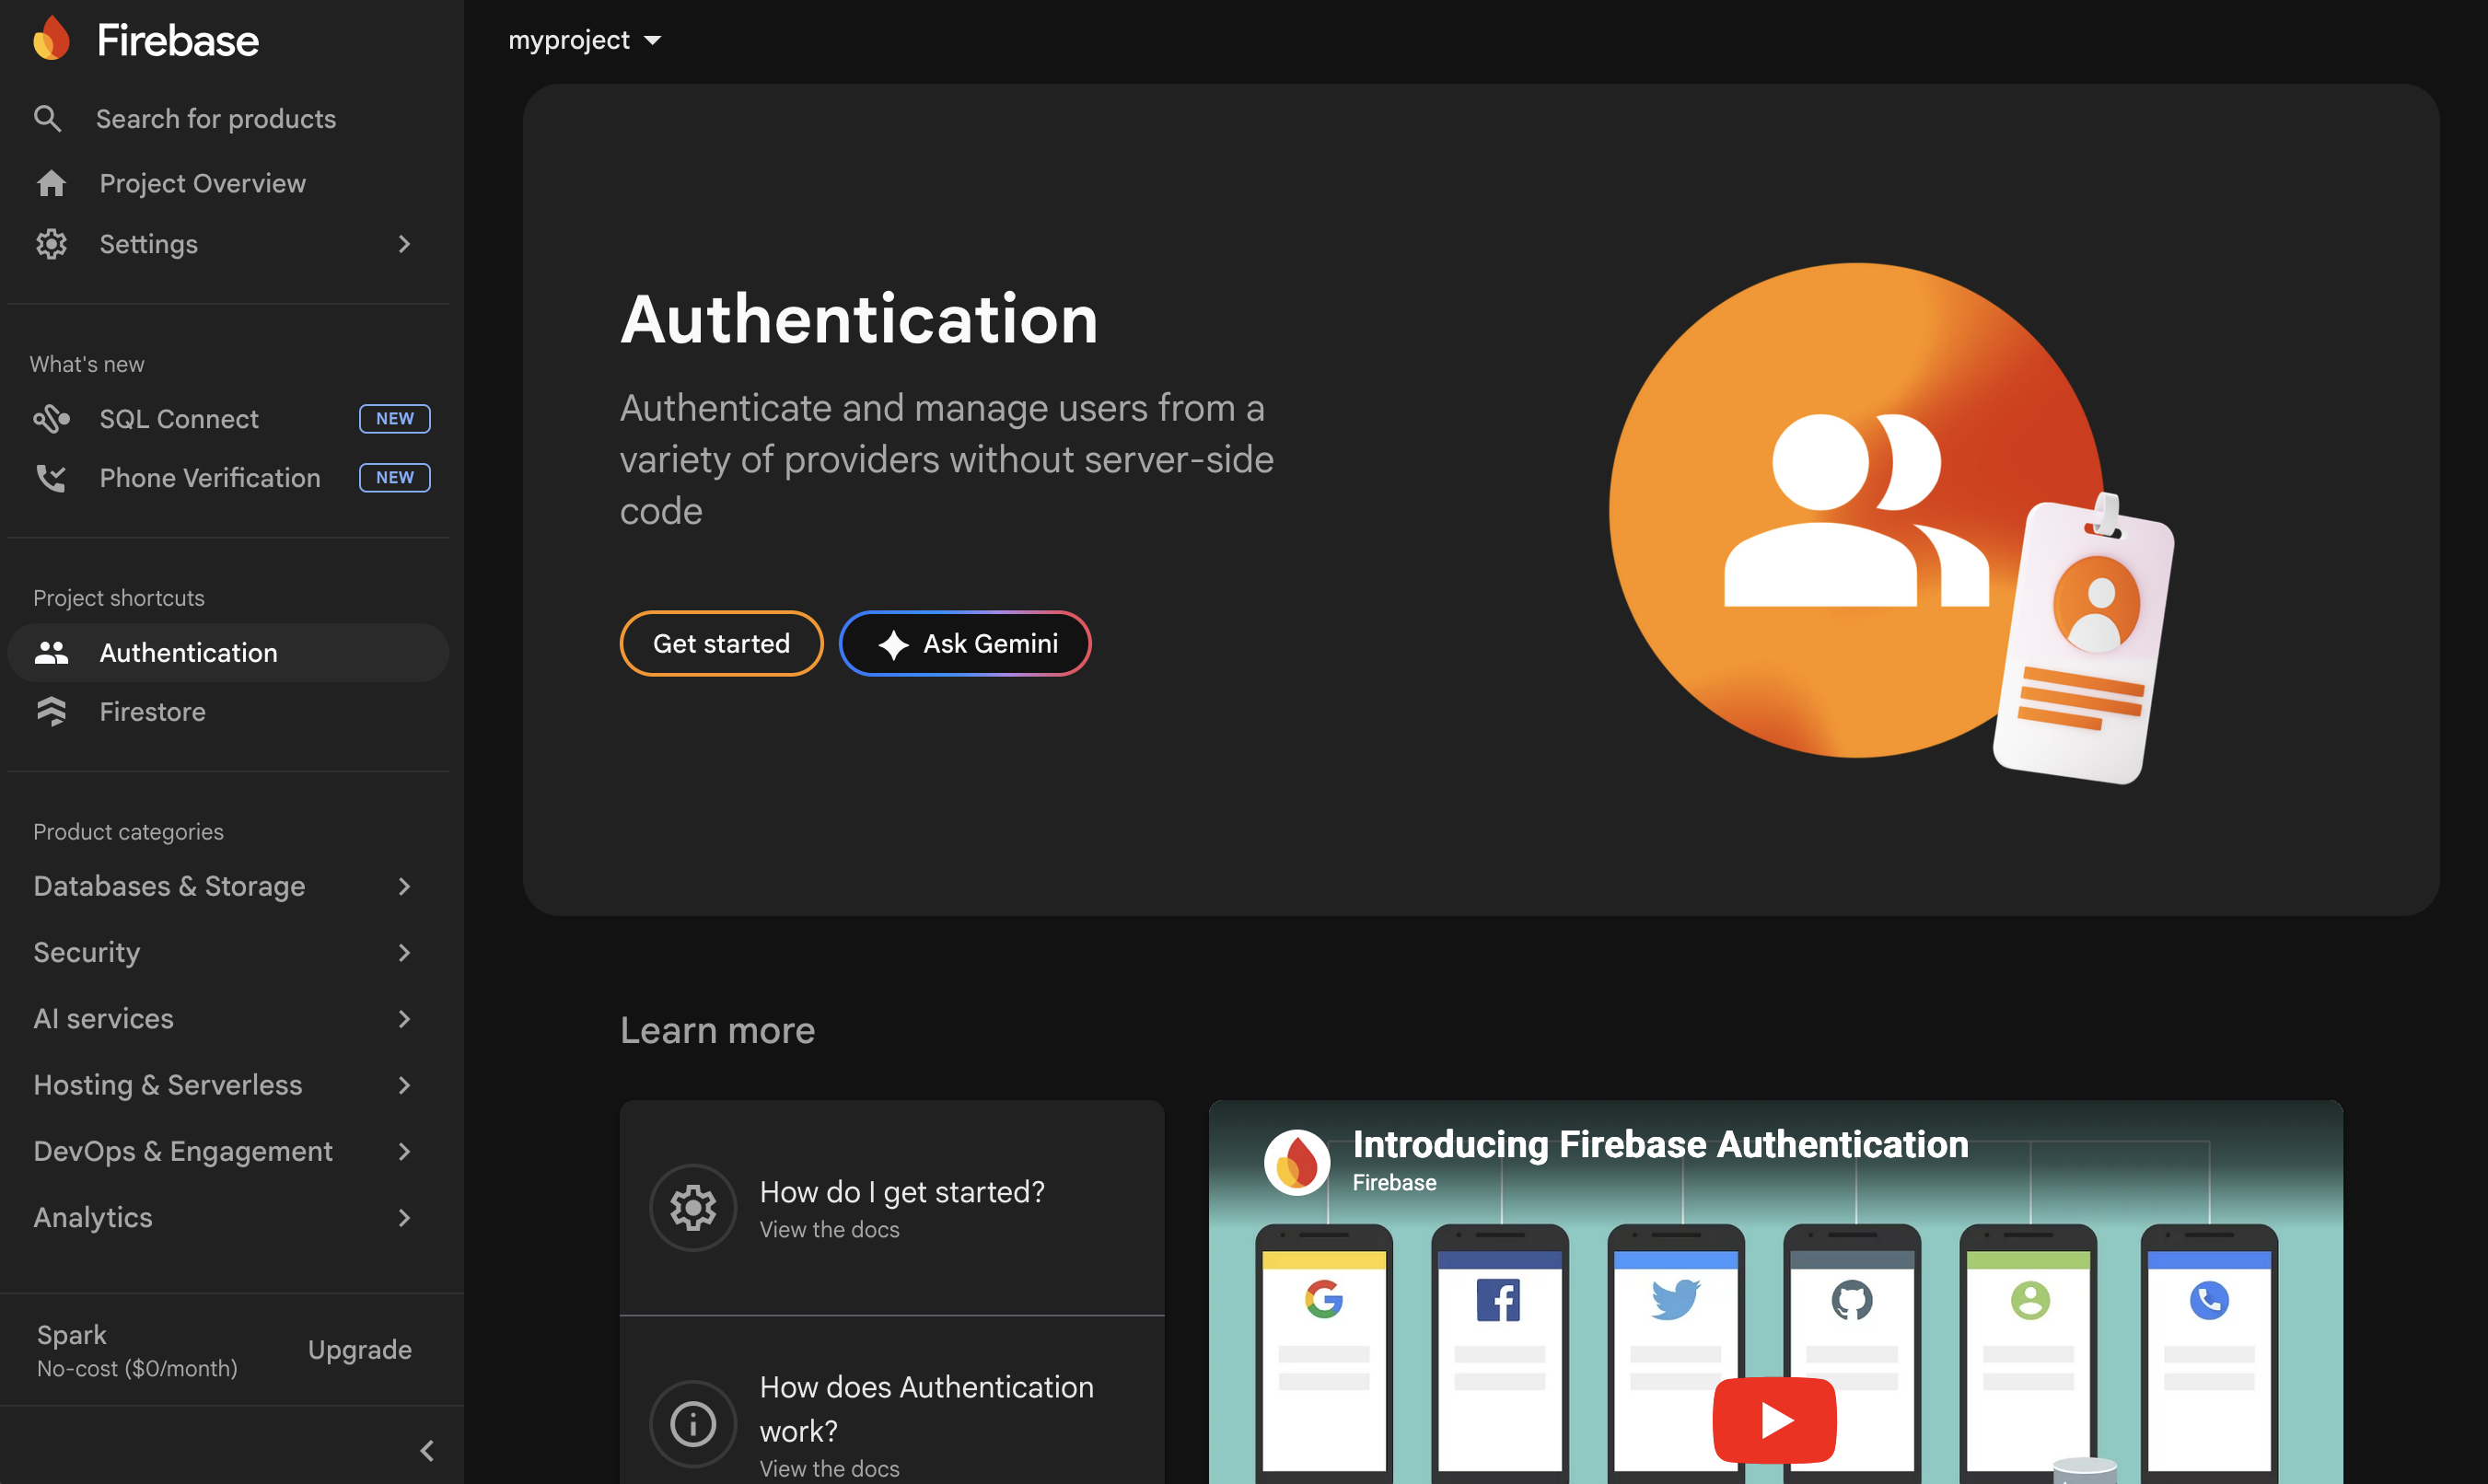Click the Learn more heading
Viewport: 2488px width, 1484px height.
[717, 1030]
